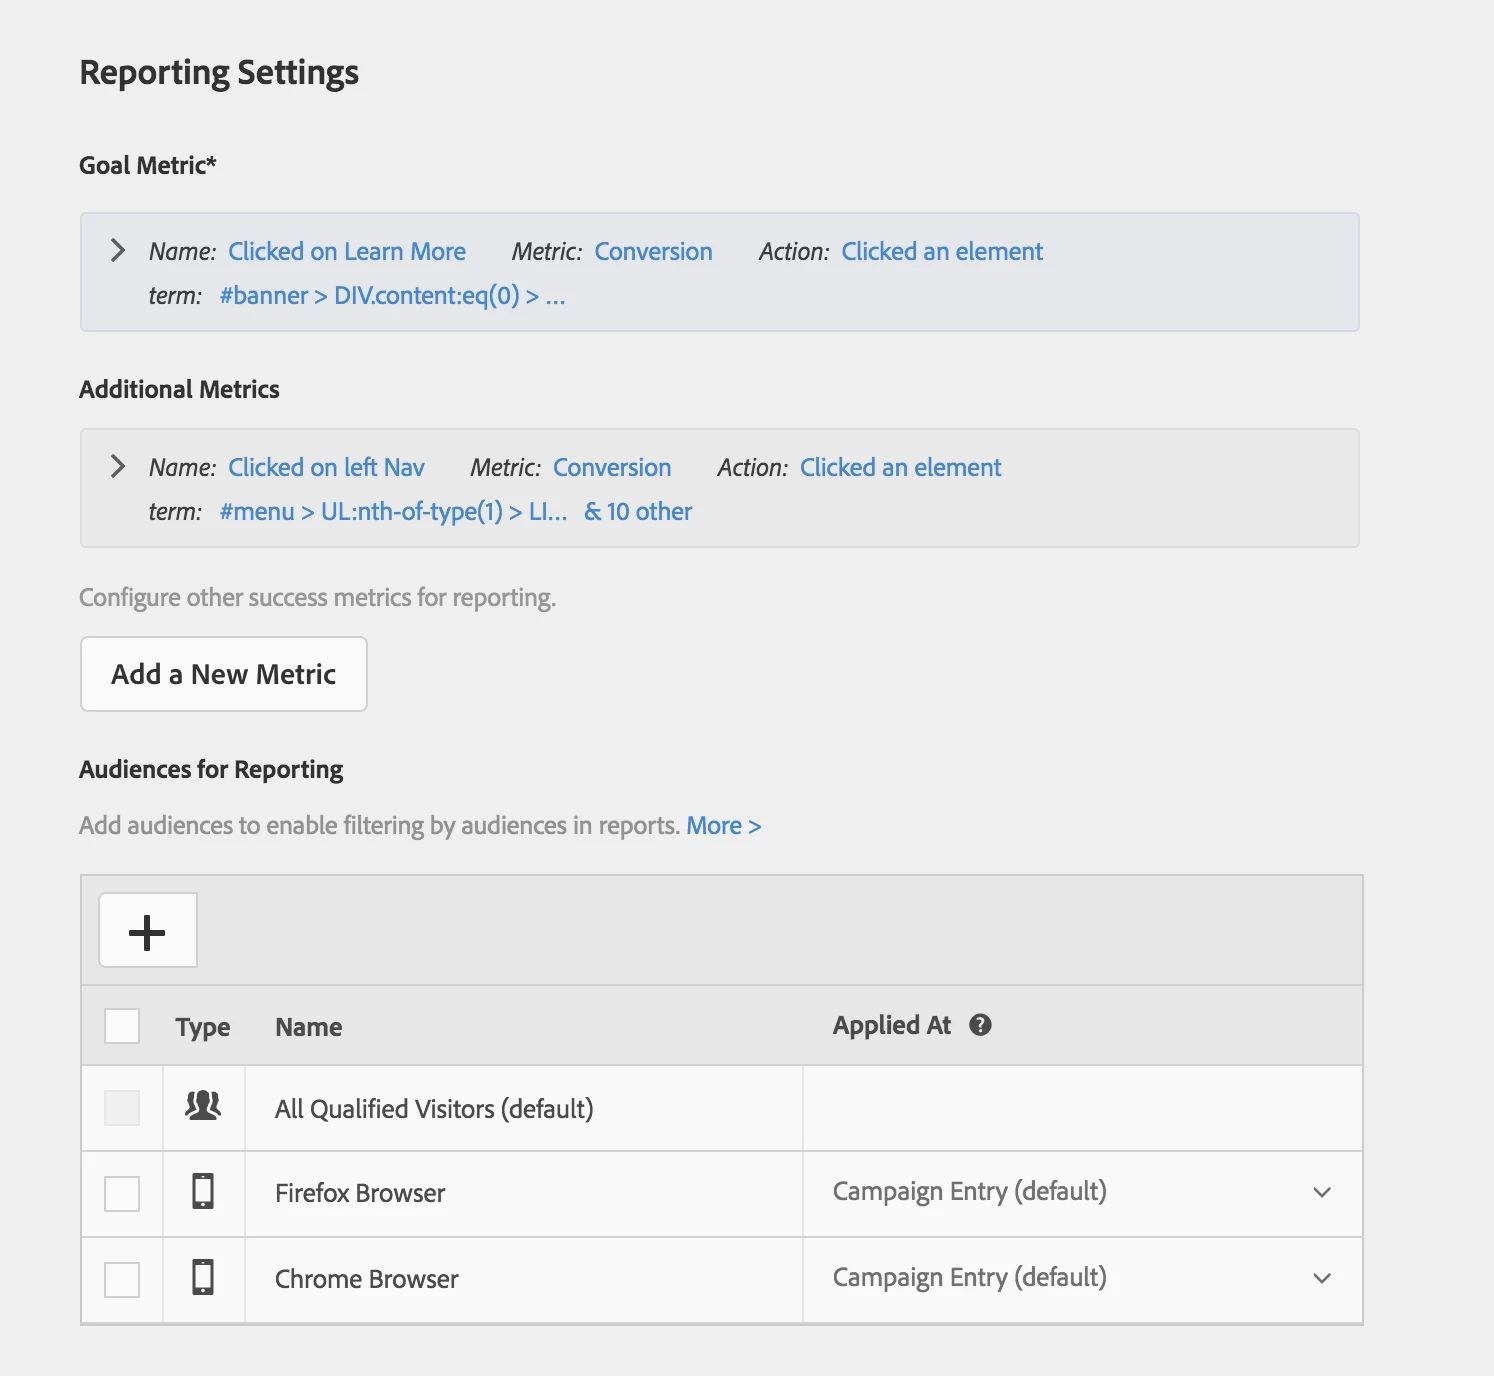Click the Chrome Browser device type icon
1494x1376 pixels.
tap(203, 1278)
